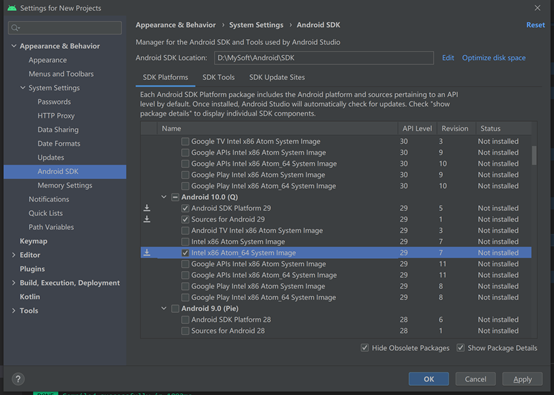Screen dimensions: 554x395
Task: Click Optimize disk space link
Action: 494,58
